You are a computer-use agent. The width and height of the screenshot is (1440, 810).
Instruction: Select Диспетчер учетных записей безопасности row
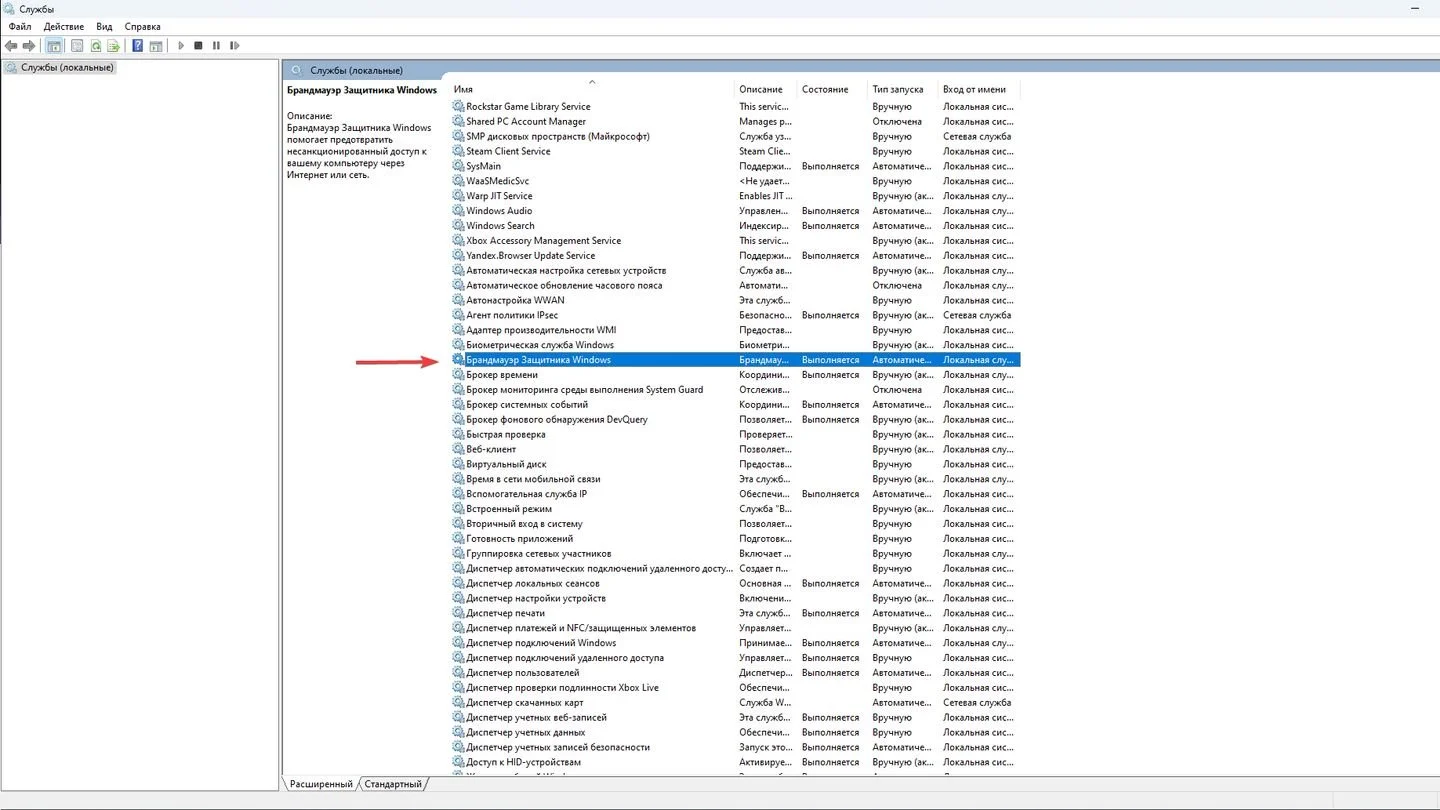[735, 747]
